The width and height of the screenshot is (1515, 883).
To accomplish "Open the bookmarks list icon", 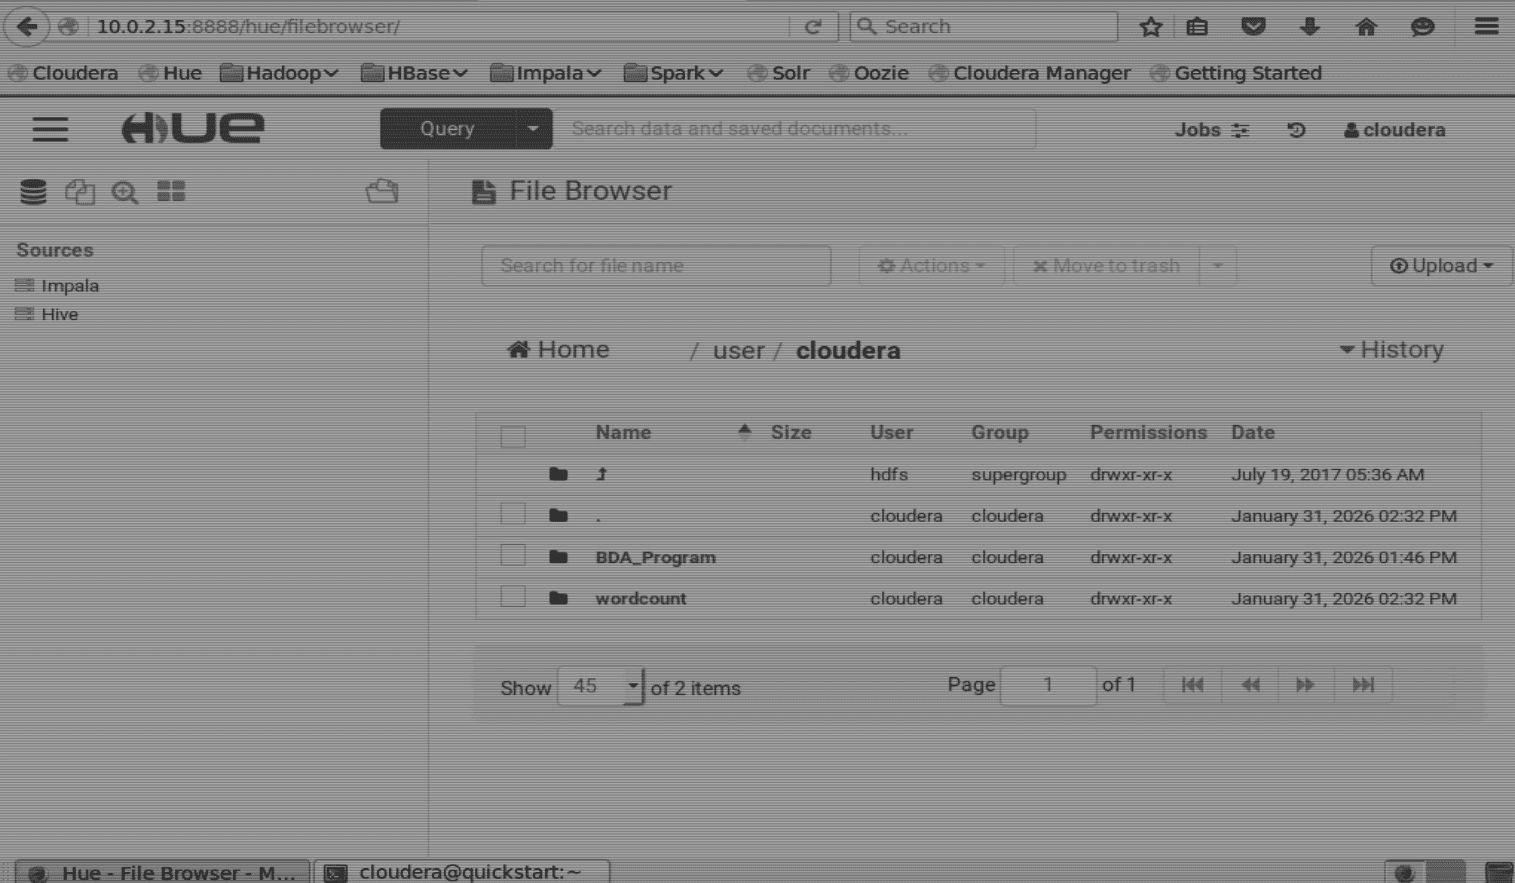I will (1197, 27).
